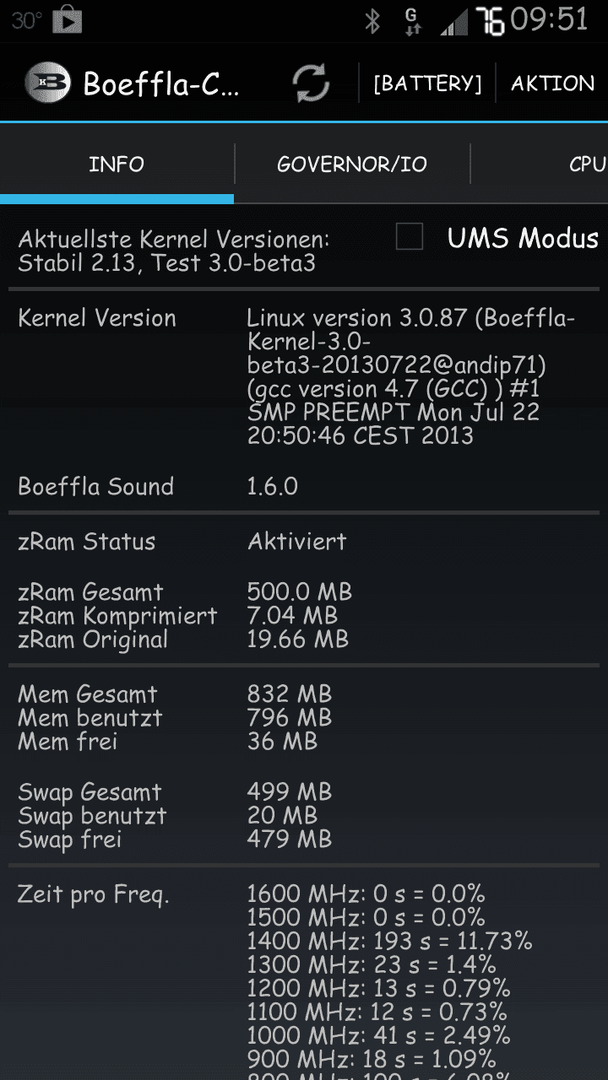This screenshot has width=608, height=1080.
Task: Tap the mobile data G arrows icon
Action: coord(411,21)
